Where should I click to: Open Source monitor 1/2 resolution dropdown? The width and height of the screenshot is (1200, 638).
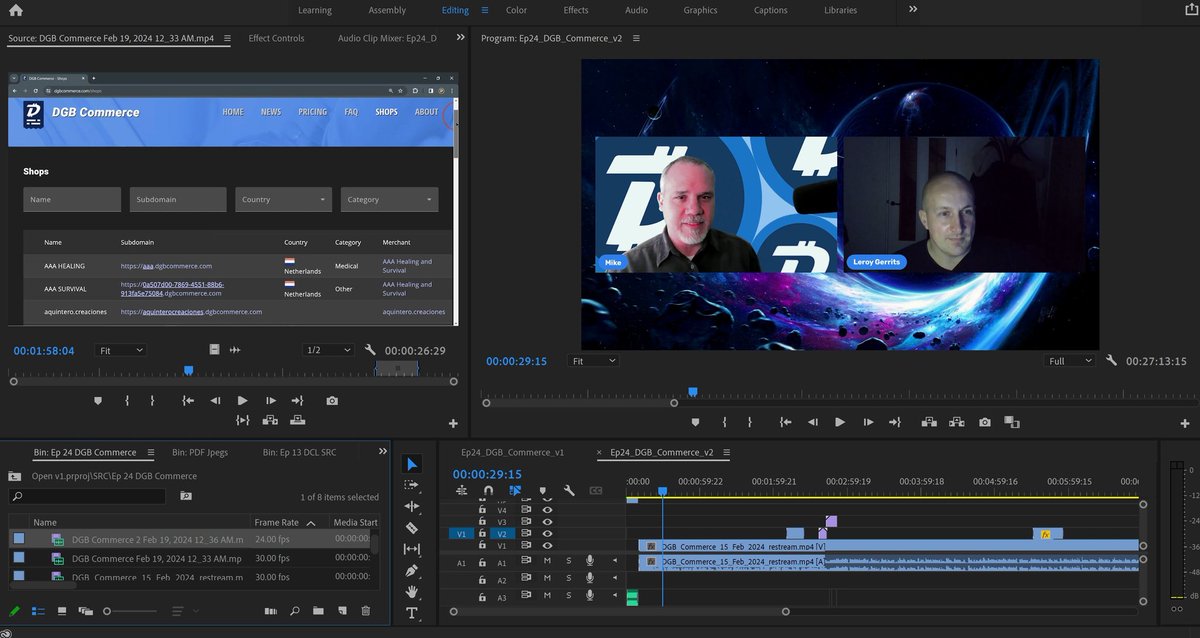(329, 350)
